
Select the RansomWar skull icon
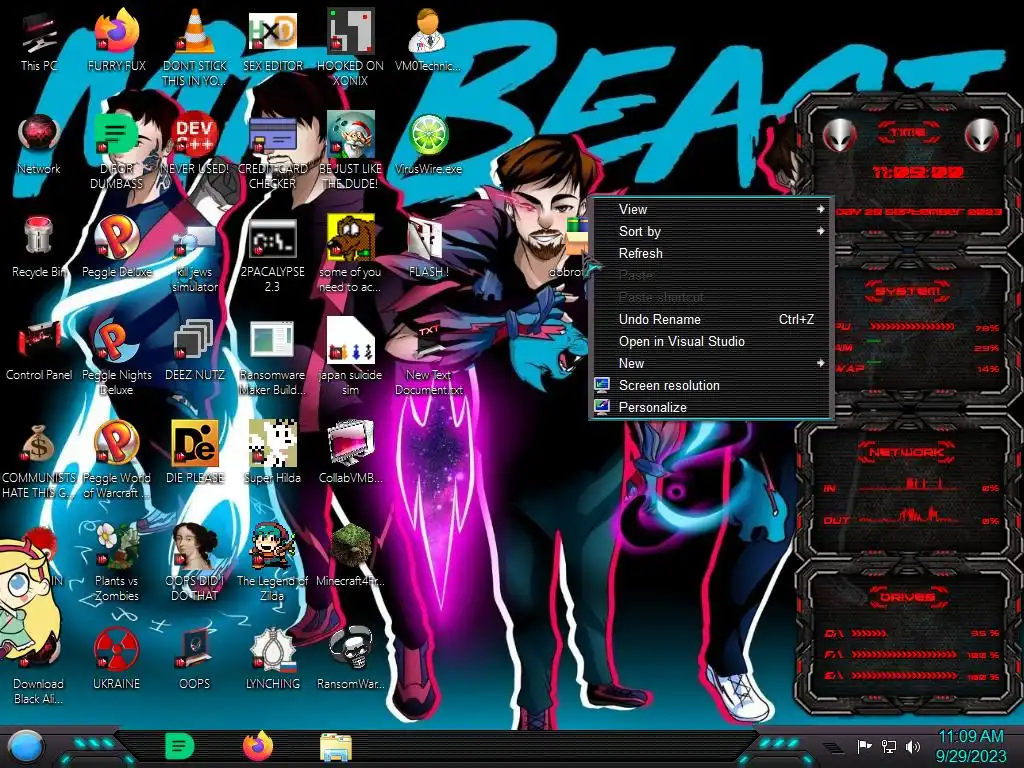[350, 660]
